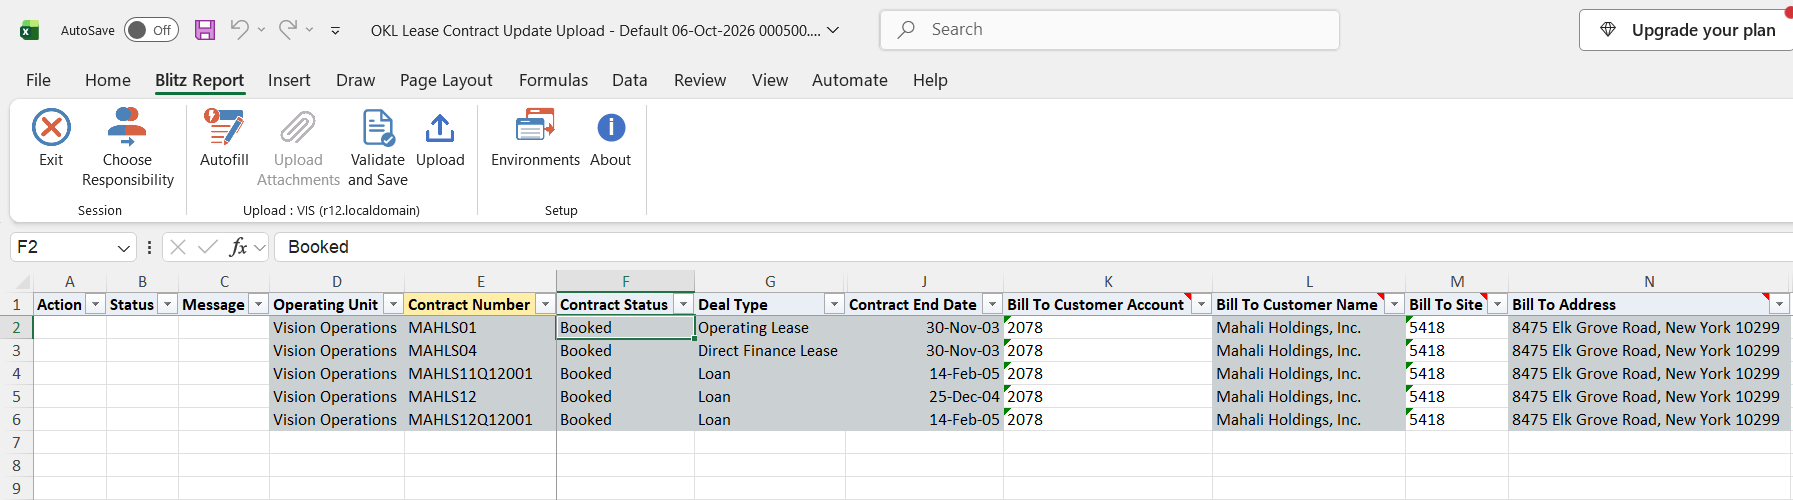Switch to the Insert tab
Screen dimensions: 1793x500
click(x=289, y=80)
